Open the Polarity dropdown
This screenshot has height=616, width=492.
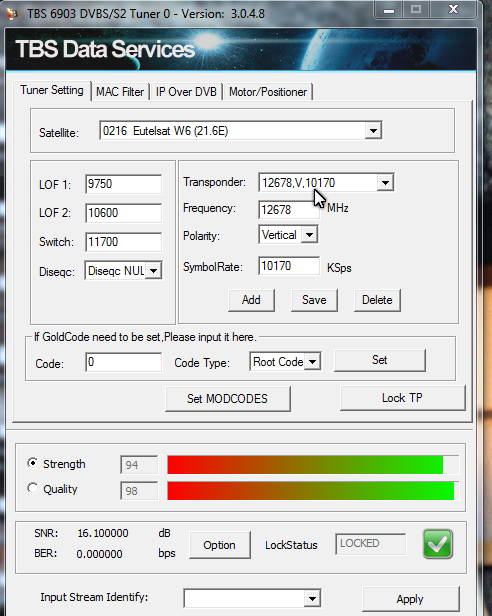(309, 235)
